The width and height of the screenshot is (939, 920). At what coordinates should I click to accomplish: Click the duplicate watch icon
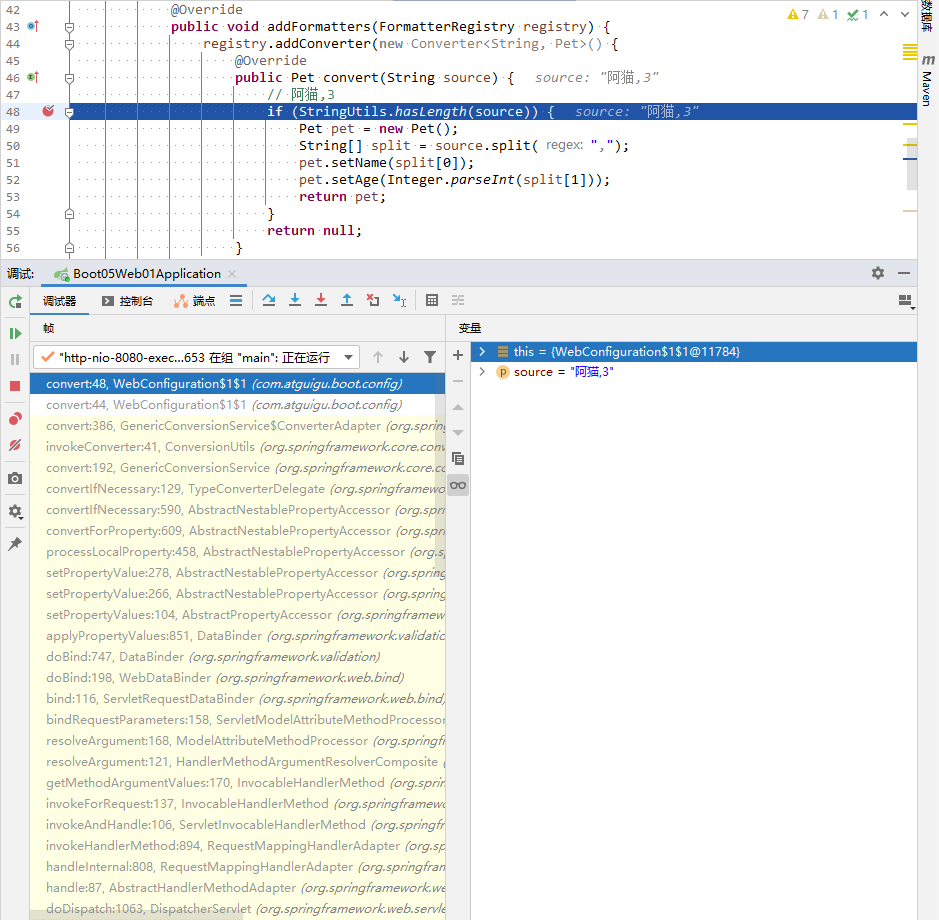pos(458,459)
